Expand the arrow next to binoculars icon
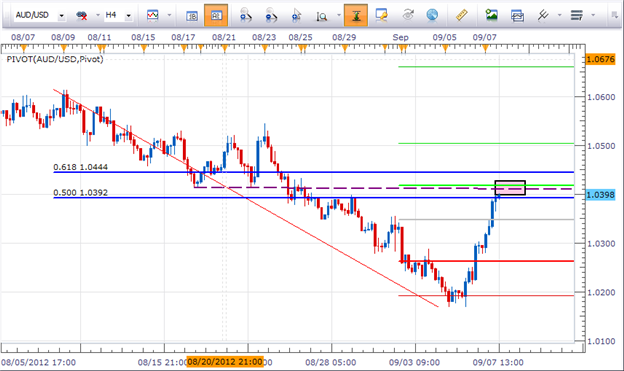Viewport: 624px width, 371px height. [x=98, y=16]
